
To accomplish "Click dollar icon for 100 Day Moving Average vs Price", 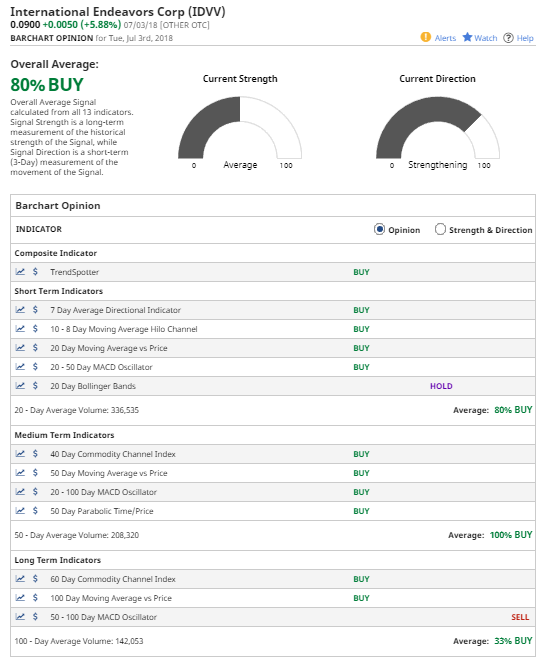I will pyautogui.click(x=35, y=598).
